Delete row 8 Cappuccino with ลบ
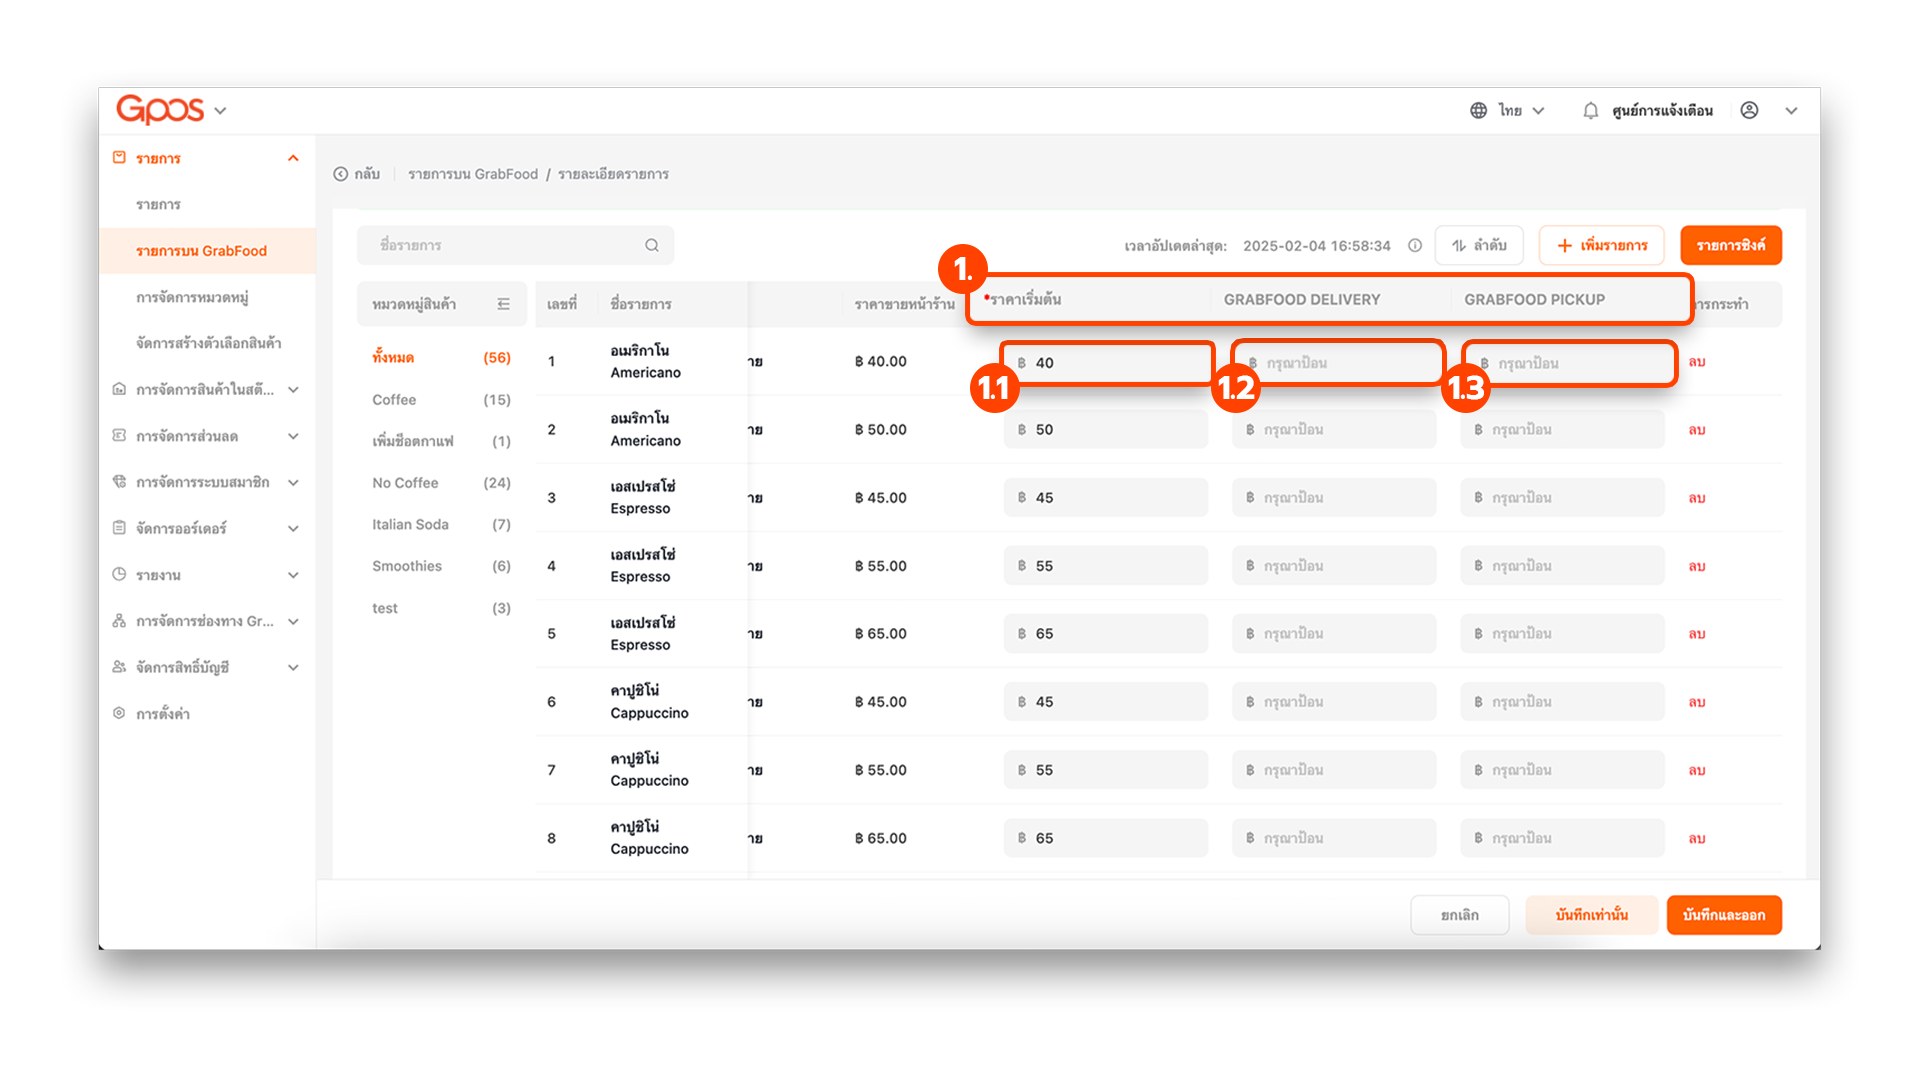 coord(1696,839)
